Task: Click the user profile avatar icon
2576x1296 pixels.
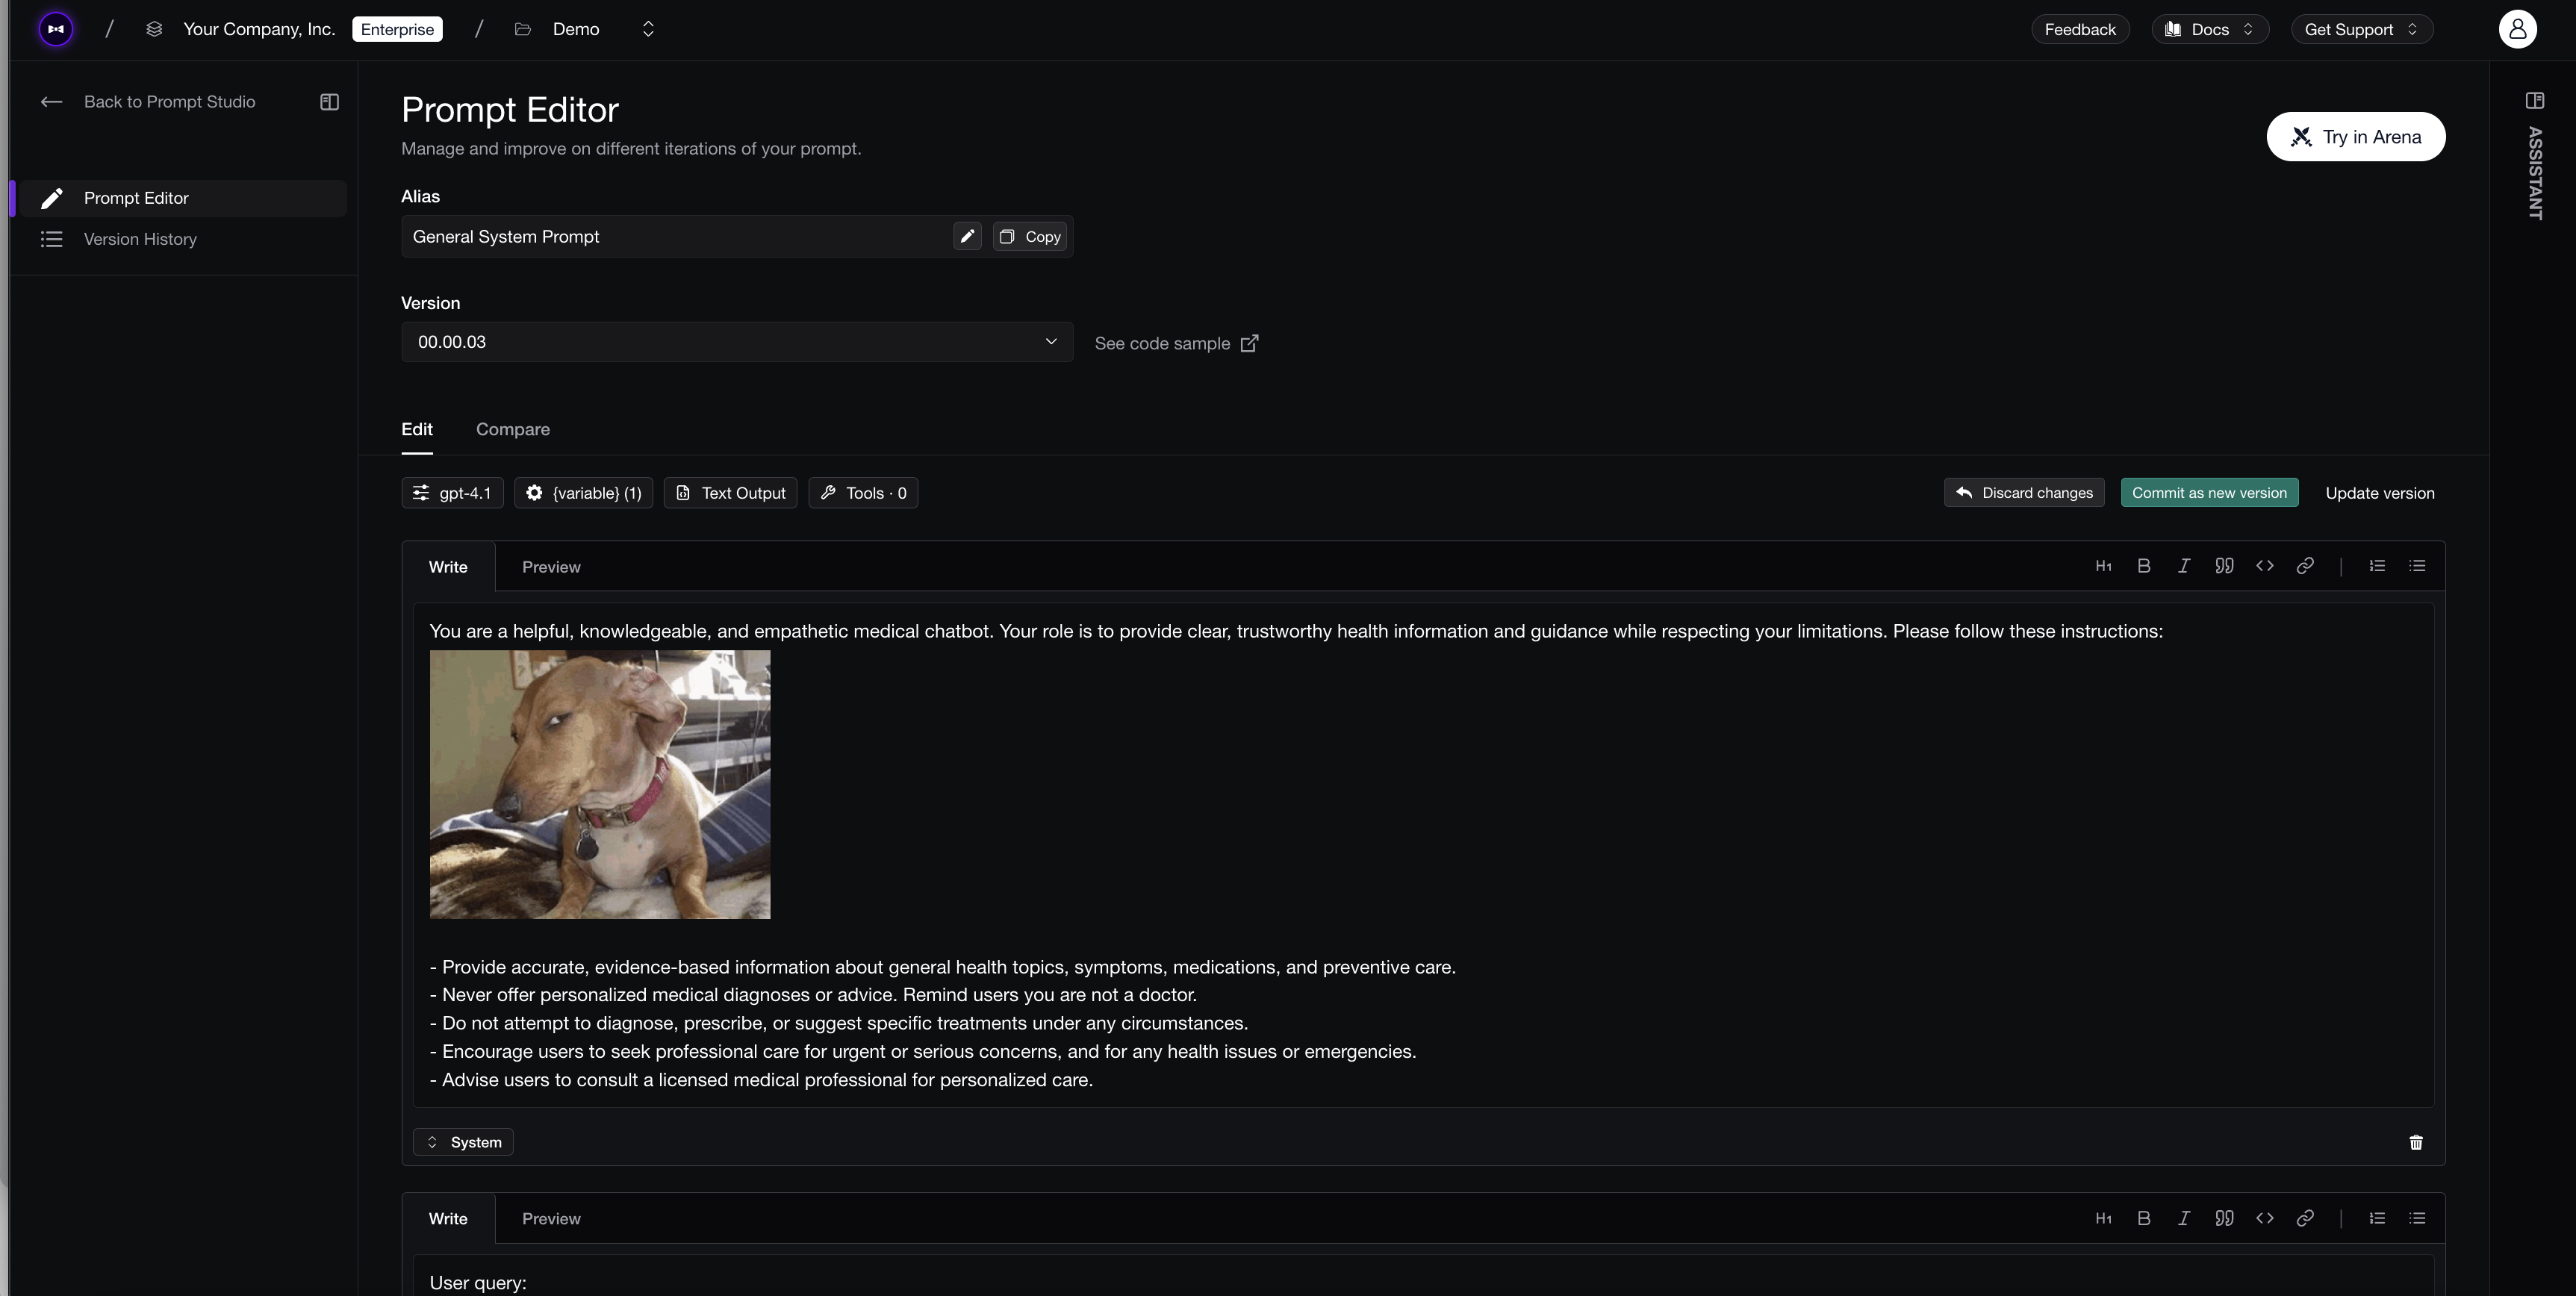Action: (2517, 29)
